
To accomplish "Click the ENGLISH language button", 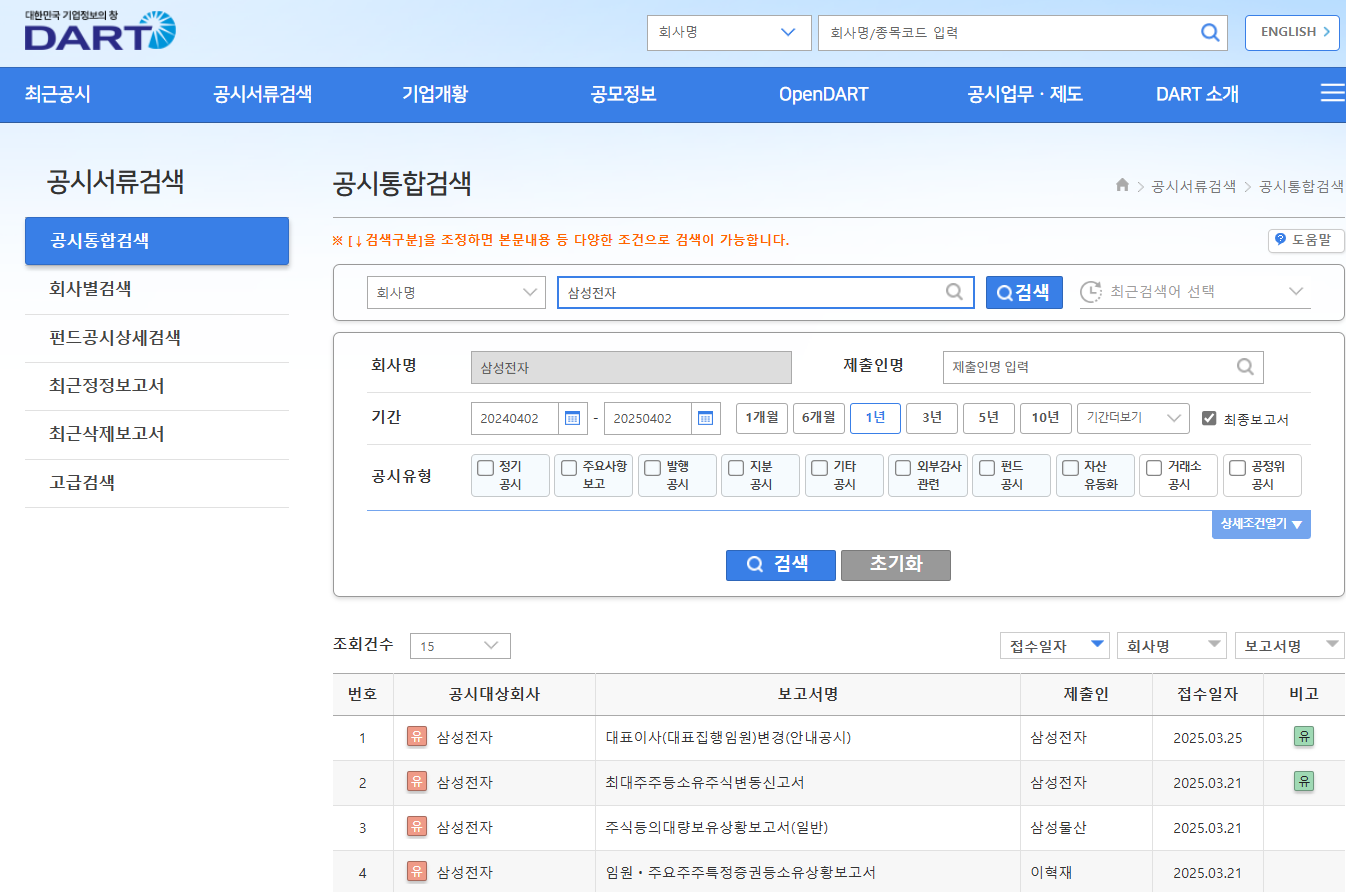I will [1292, 32].
